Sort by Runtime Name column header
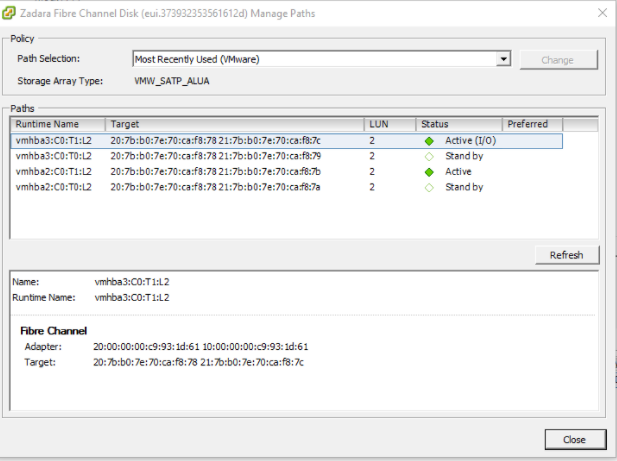Viewport: 617px width, 461px height. click(x=58, y=124)
